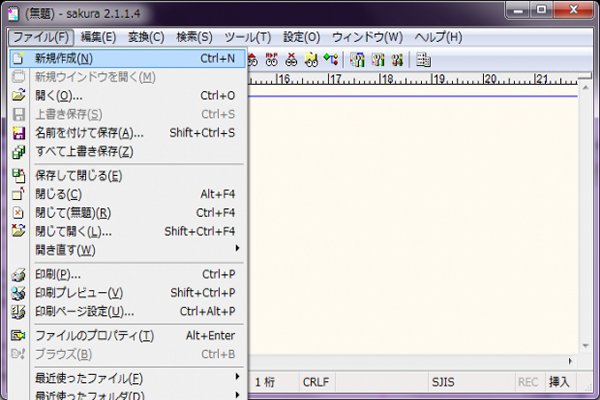The image size is (600, 400).
Task: Click the floppy disk icon beside 名前を付けて保存
Action: [x=17, y=133]
